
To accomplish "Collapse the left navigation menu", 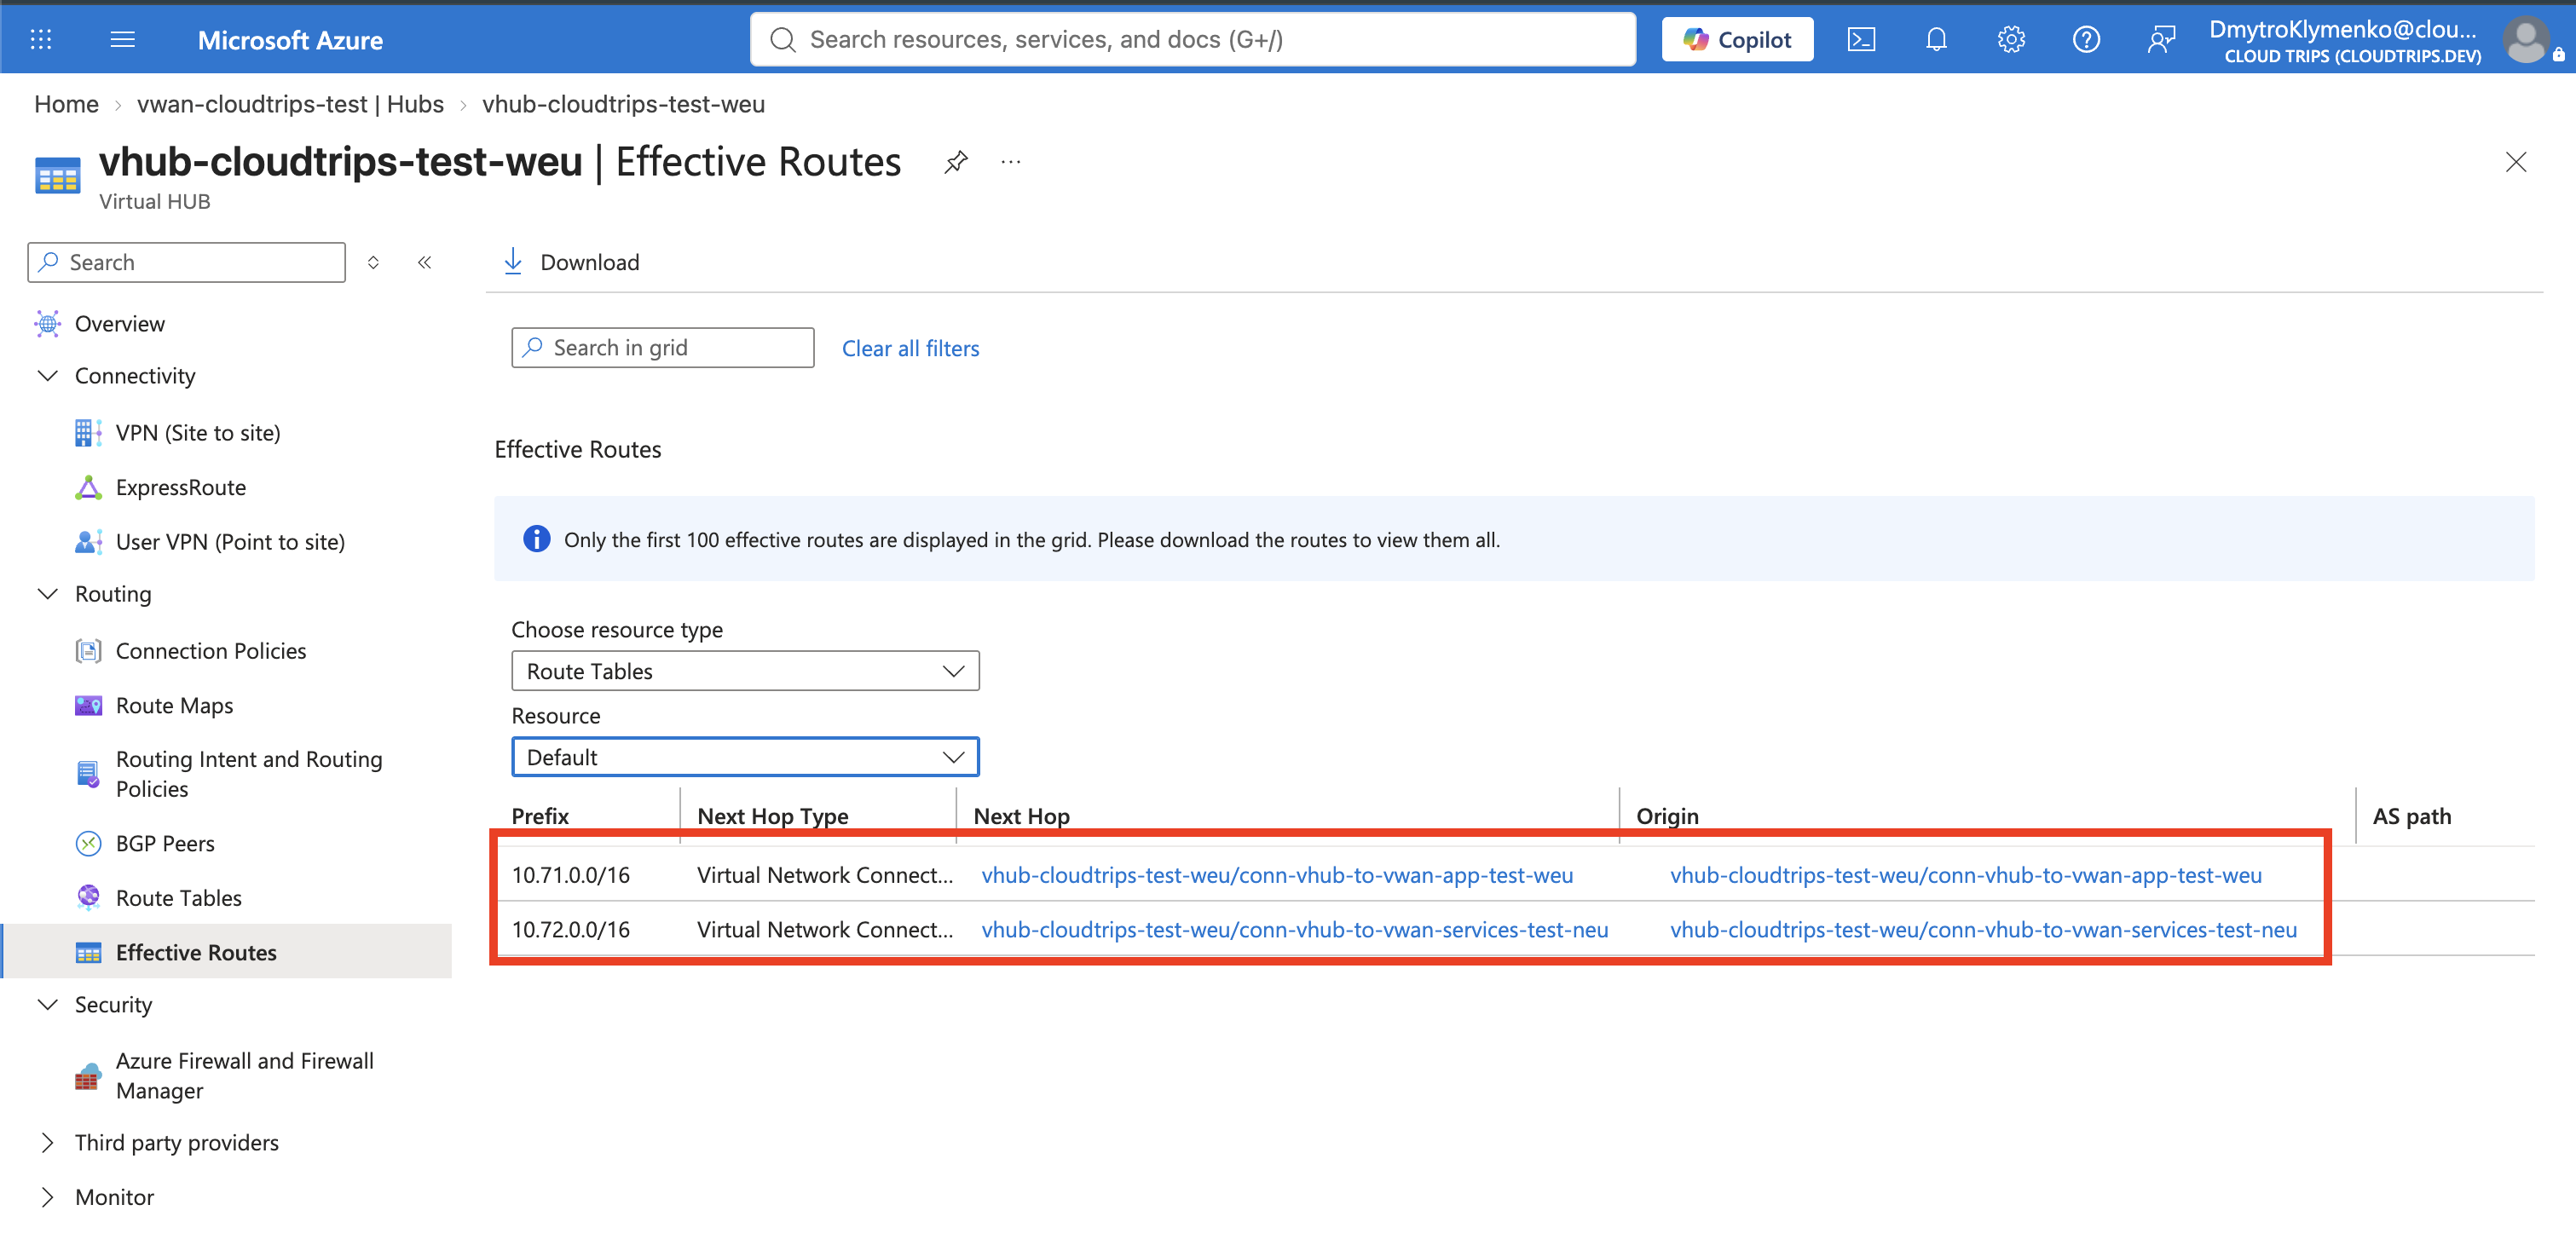I will (x=425, y=262).
